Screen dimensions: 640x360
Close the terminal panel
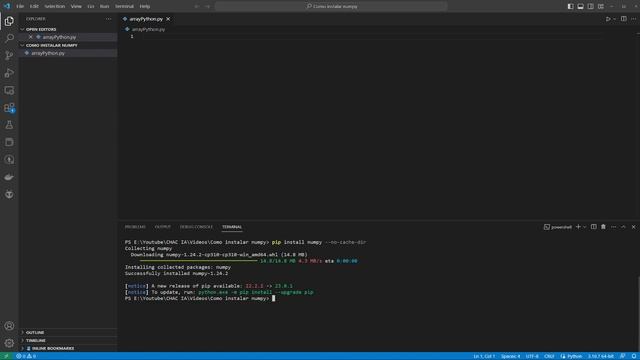coord(633,227)
